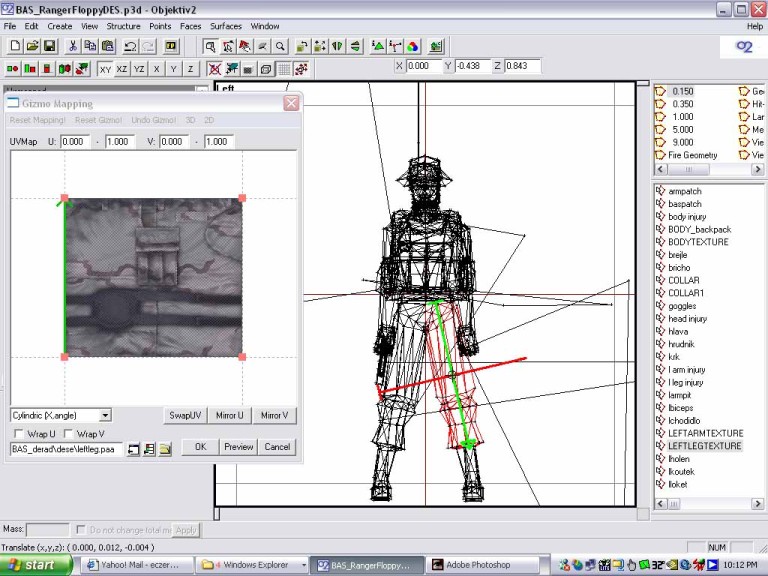Click the Undo arrow icon
The width and height of the screenshot is (768, 576).
tap(131, 46)
